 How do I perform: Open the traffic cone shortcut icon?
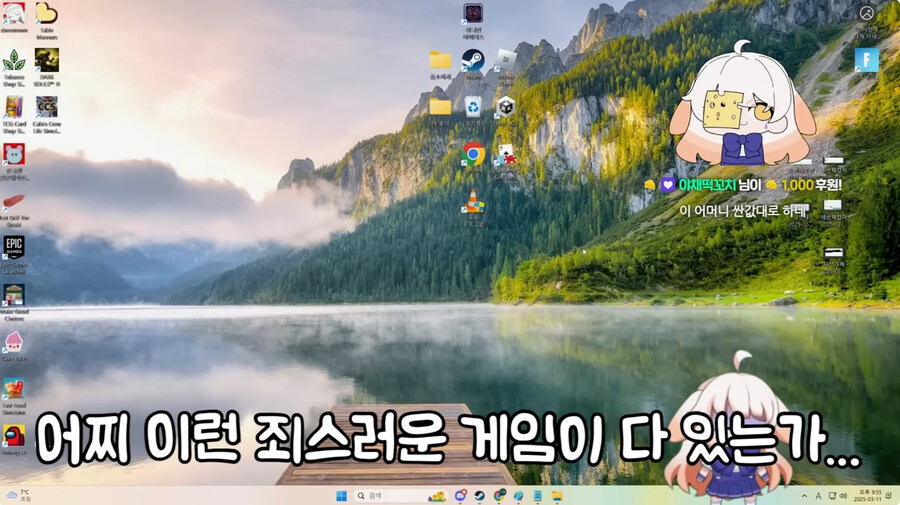point(474,201)
